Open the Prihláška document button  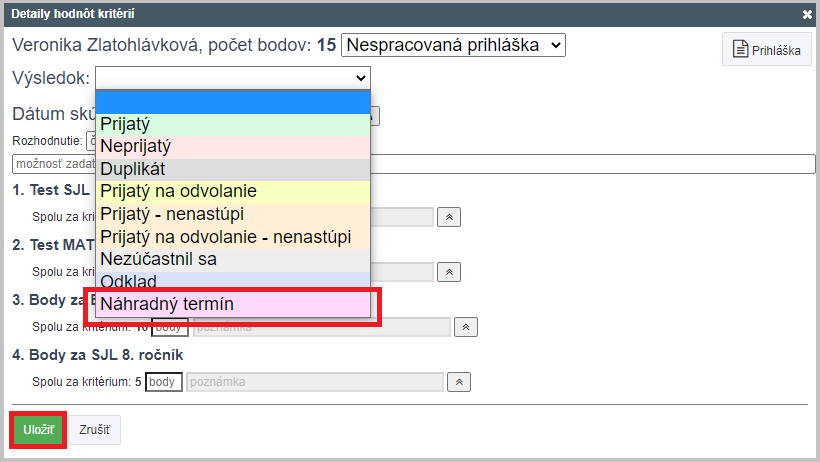pos(767,49)
